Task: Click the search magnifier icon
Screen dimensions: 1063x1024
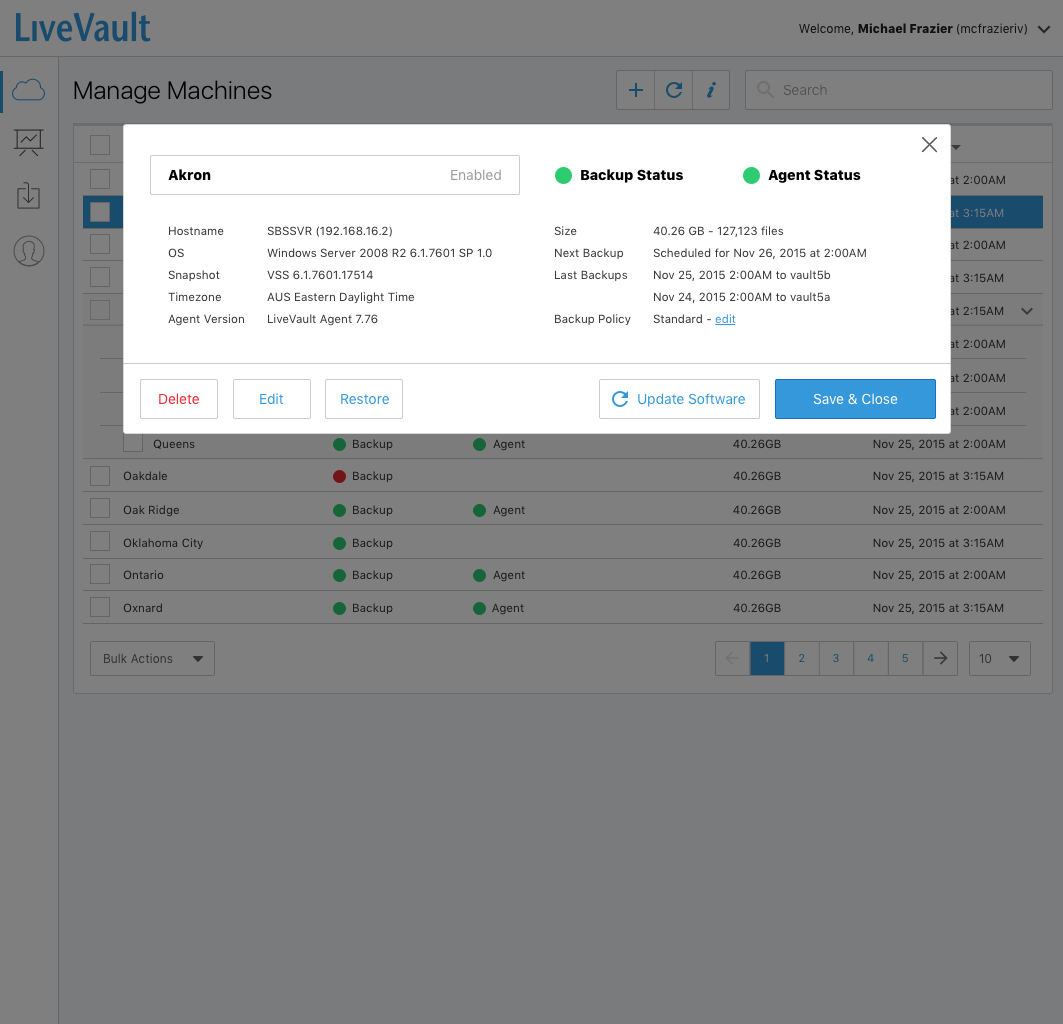Action: (765, 90)
